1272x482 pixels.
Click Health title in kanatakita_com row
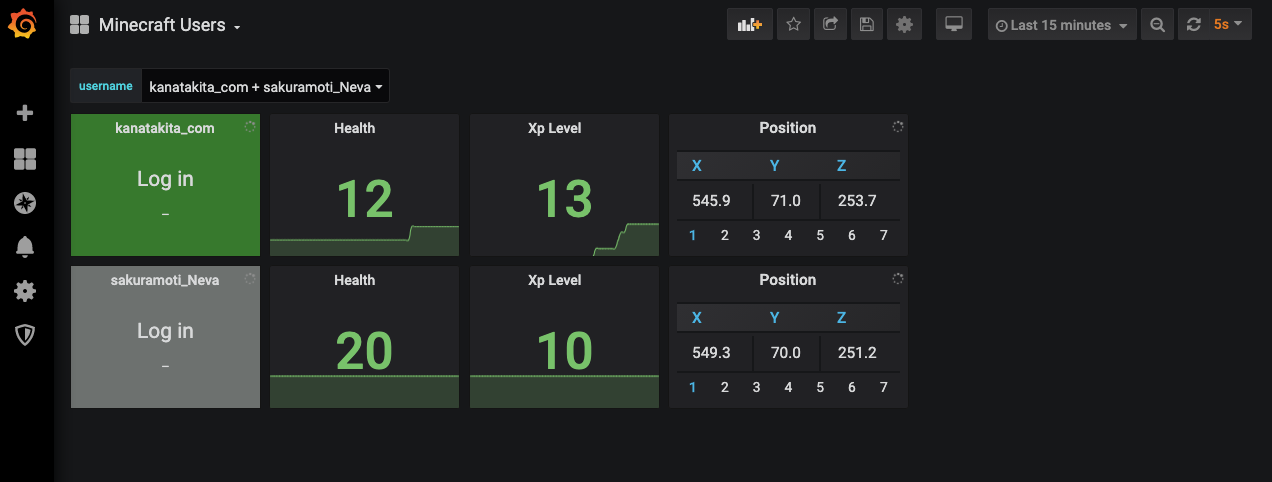[355, 128]
